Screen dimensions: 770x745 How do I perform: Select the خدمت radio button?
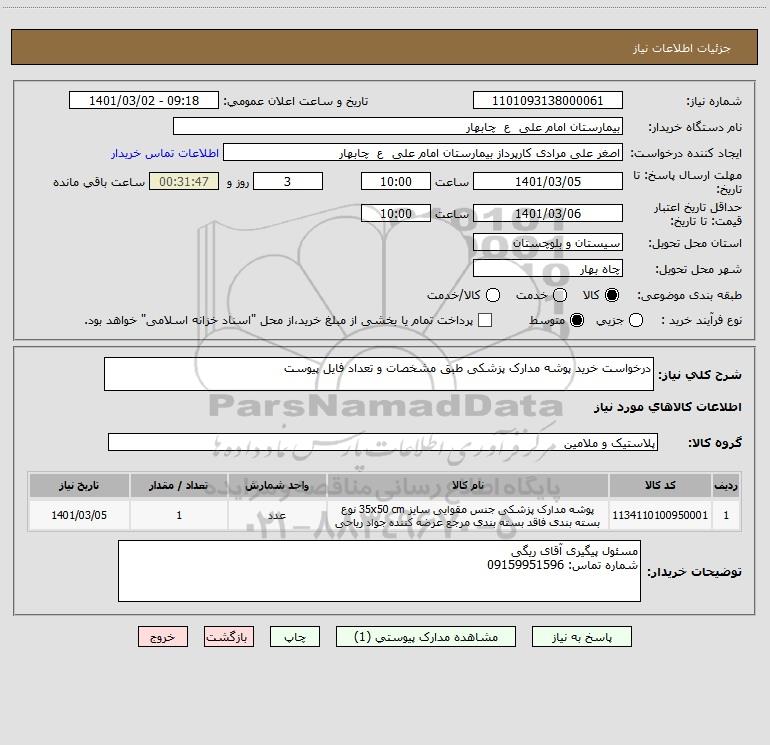pos(560,295)
